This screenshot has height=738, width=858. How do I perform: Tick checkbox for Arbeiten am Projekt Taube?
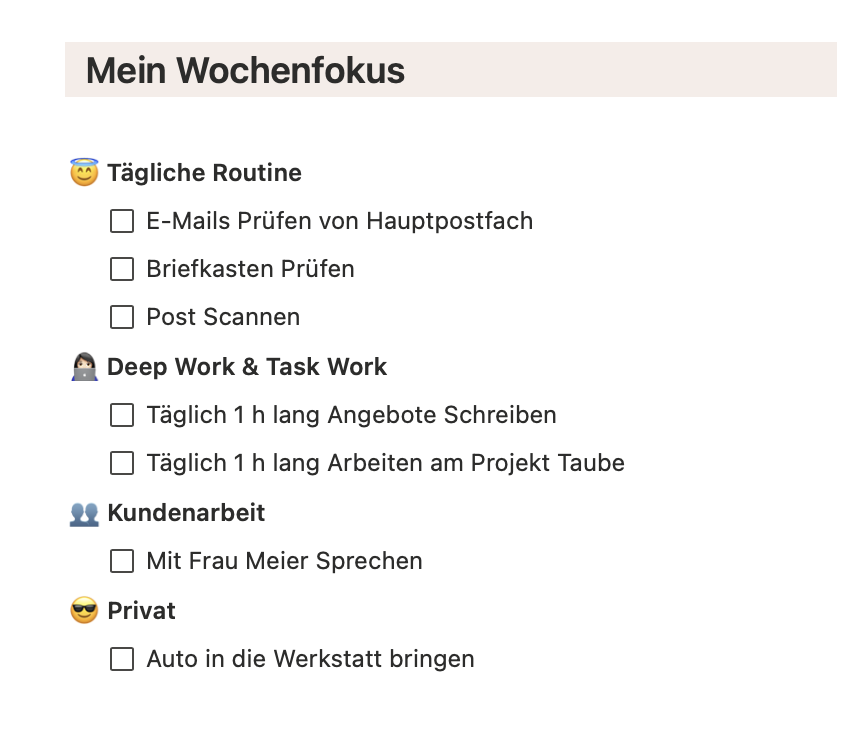click(121, 463)
